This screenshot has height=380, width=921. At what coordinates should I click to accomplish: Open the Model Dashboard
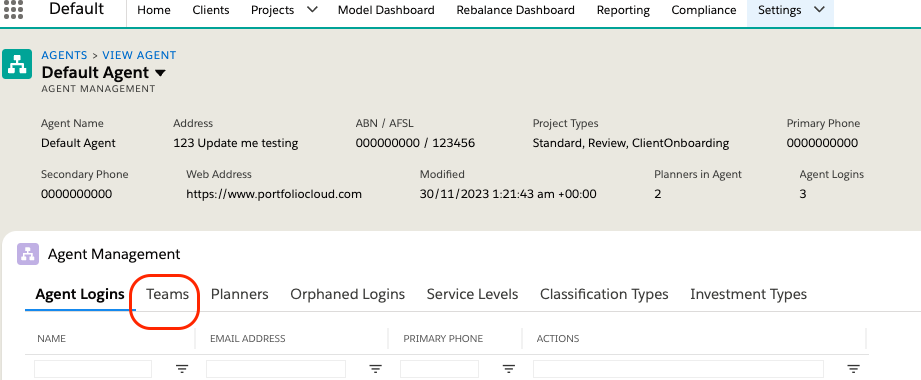[x=386, y=10]
